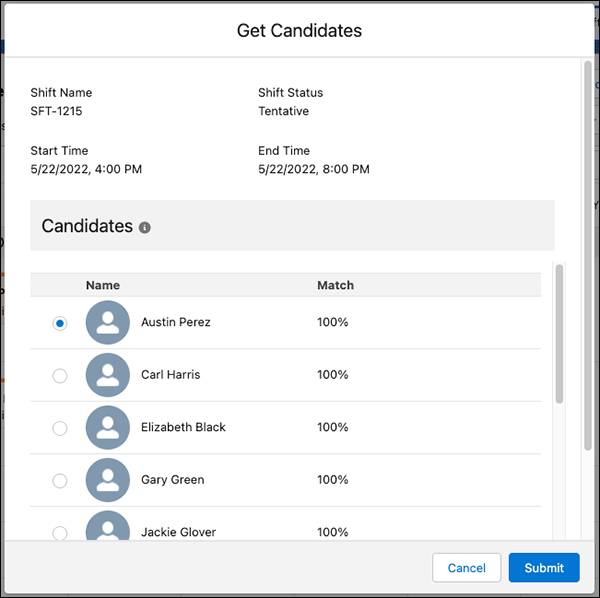
Task: Select the Elizabeth Black radio button
Action: tap(60, 428)
